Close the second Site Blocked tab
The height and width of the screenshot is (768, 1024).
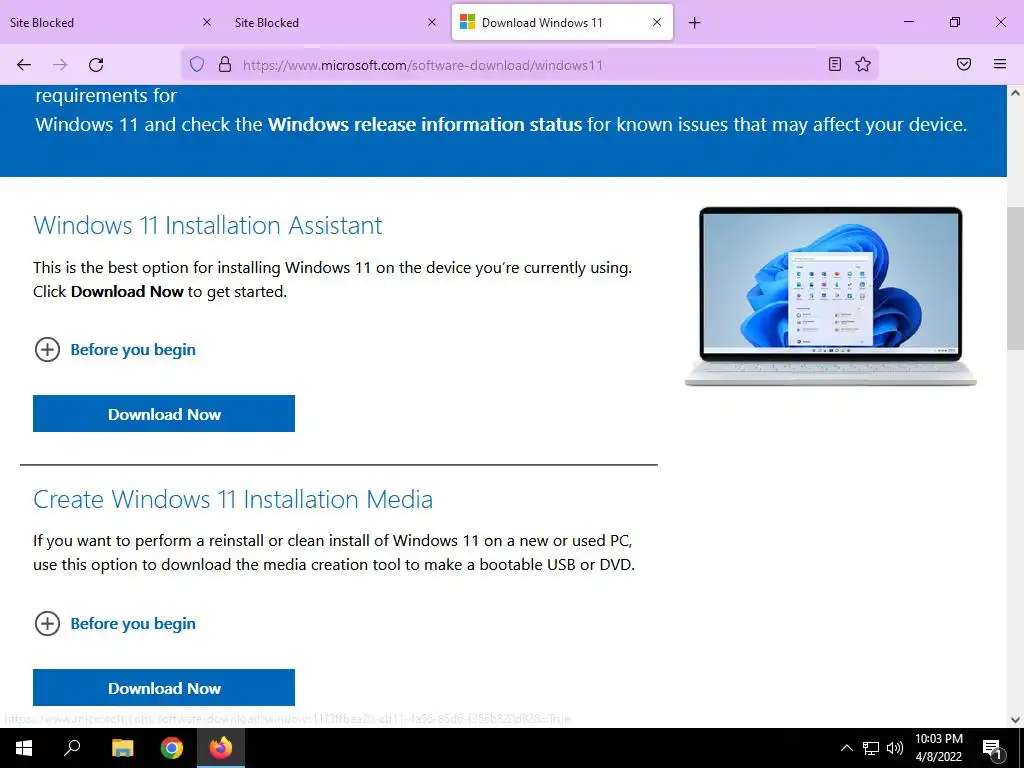click(432, 22)
